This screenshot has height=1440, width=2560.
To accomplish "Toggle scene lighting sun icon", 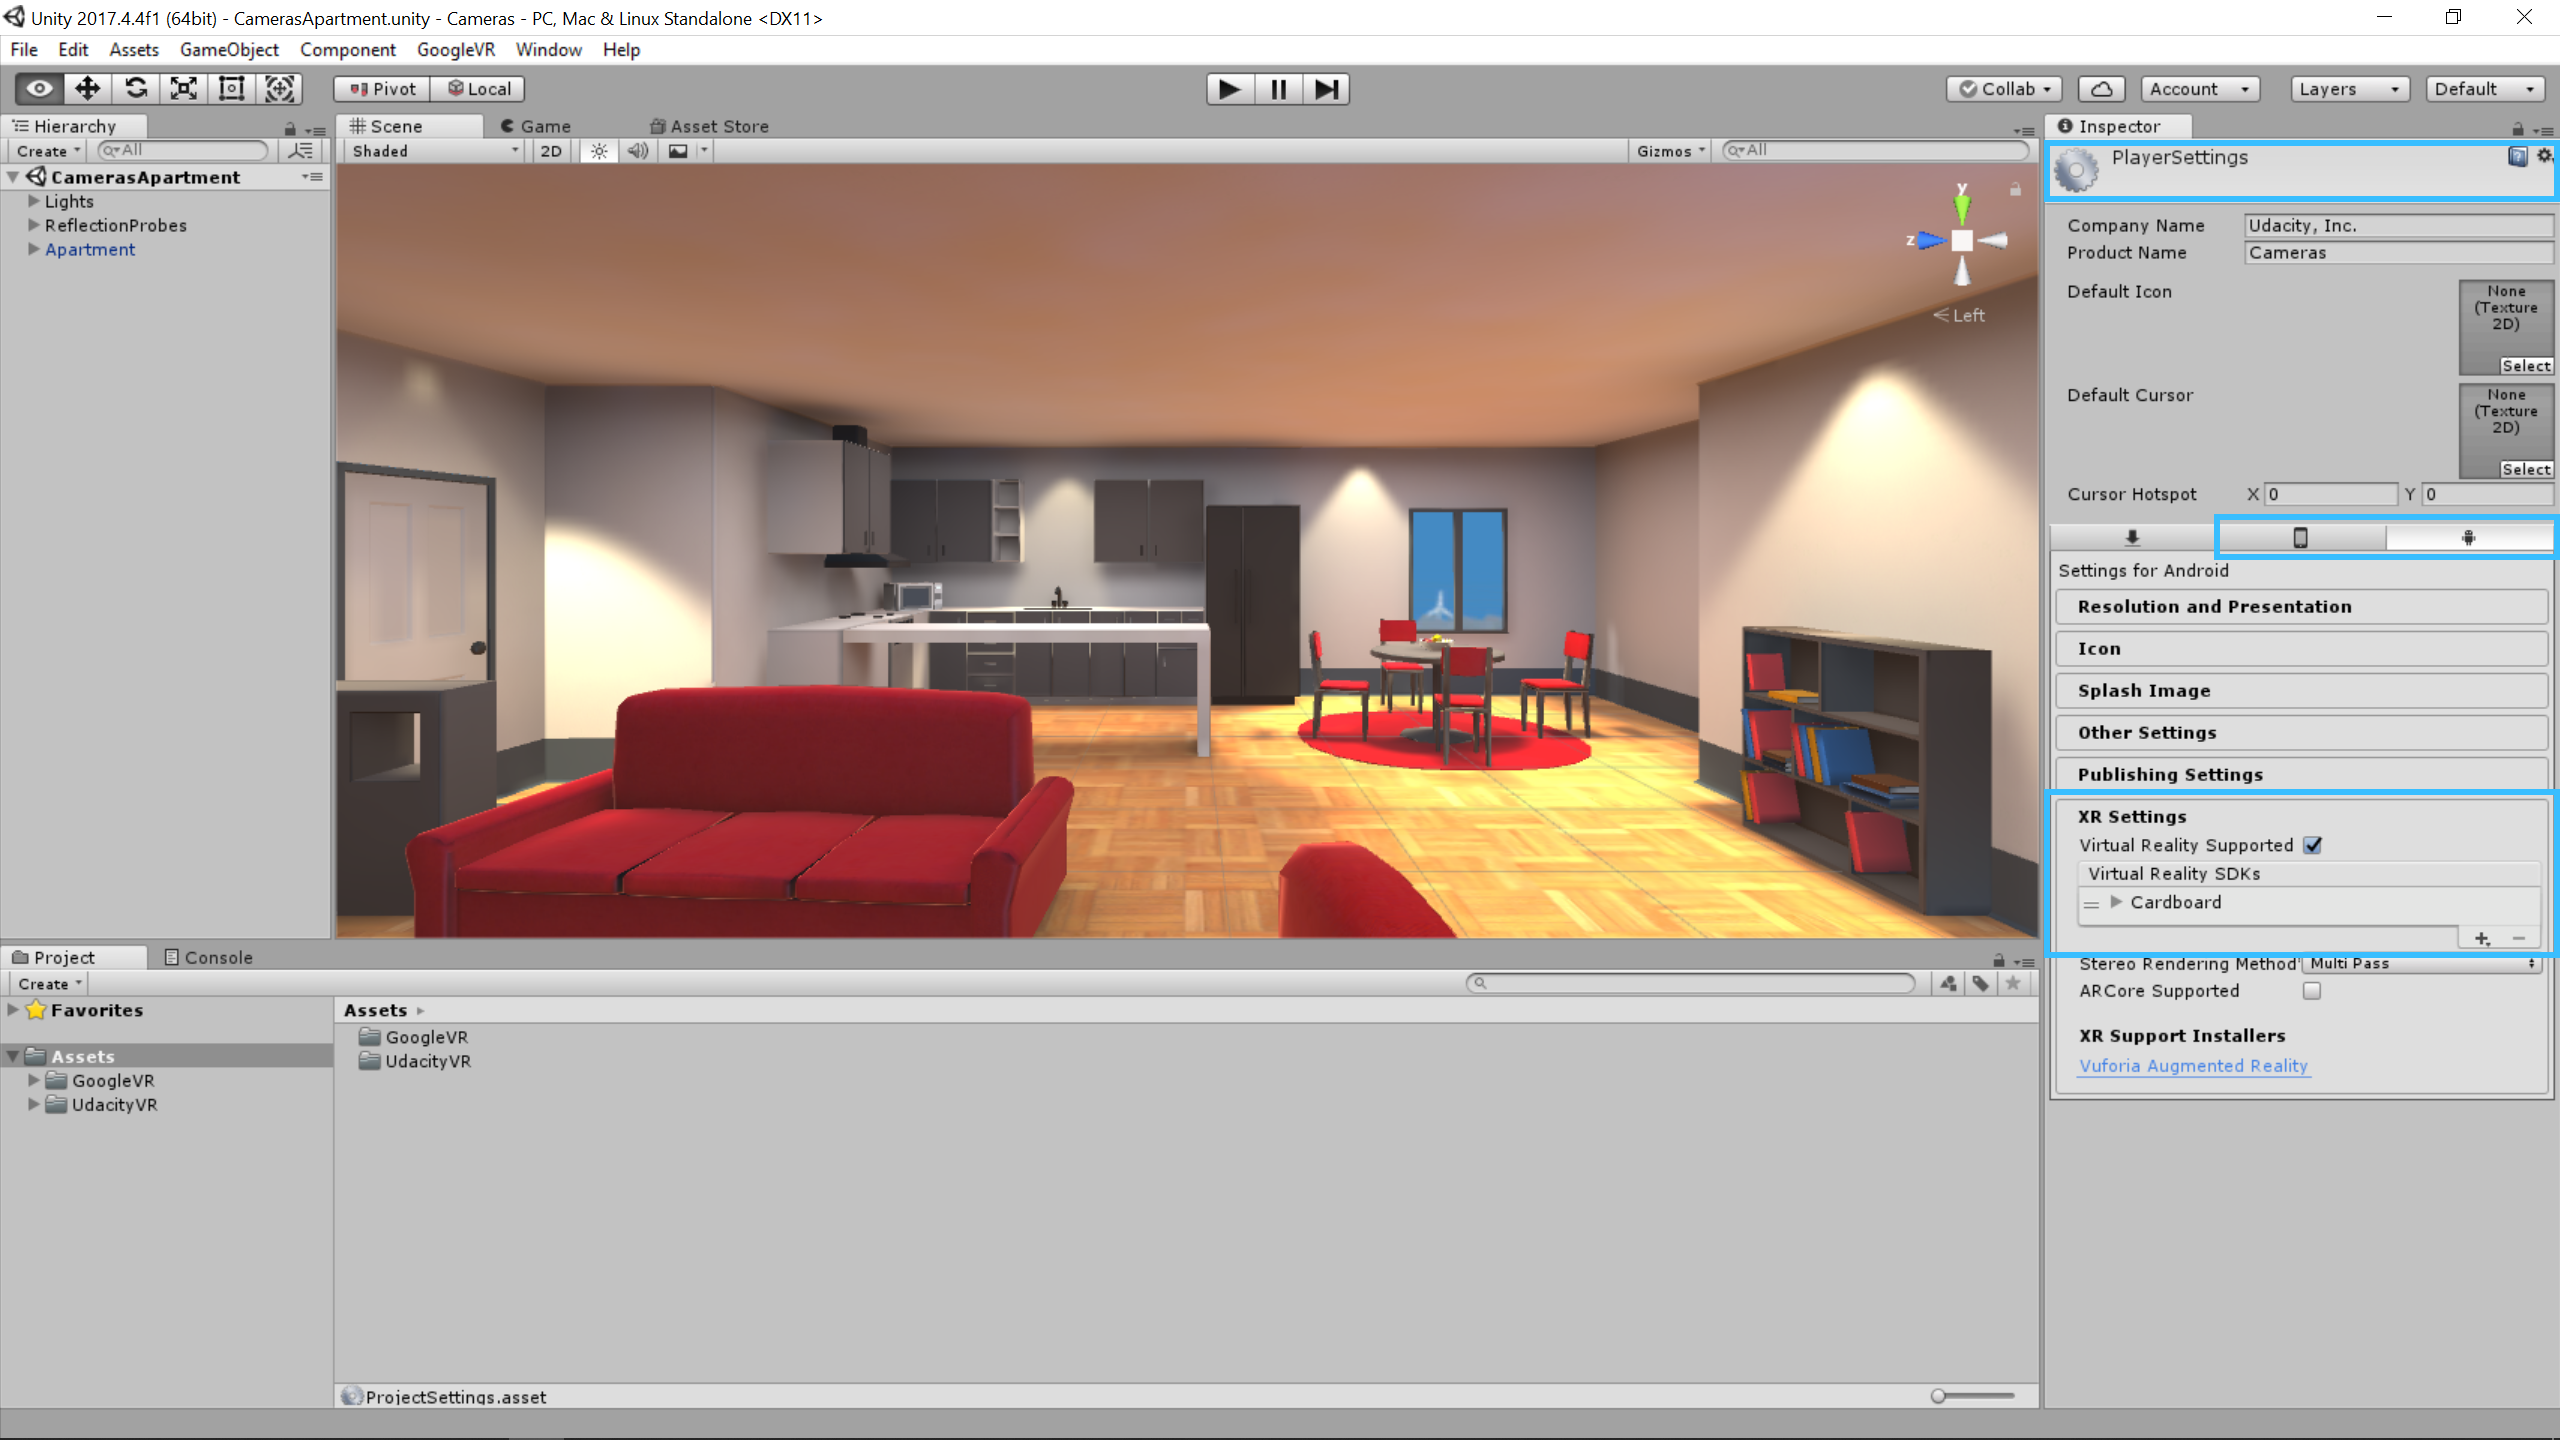I will (x=599, y=151).
